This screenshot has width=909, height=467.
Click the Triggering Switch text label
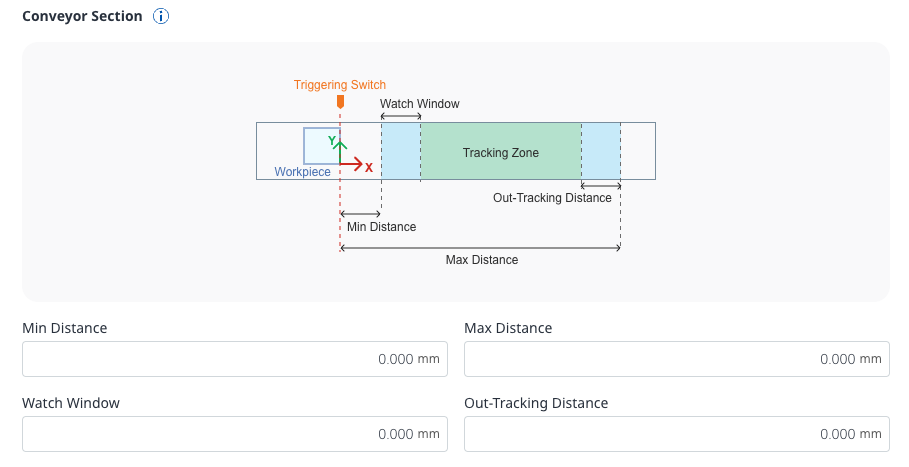pyautogui.click(x=340, y=85)
